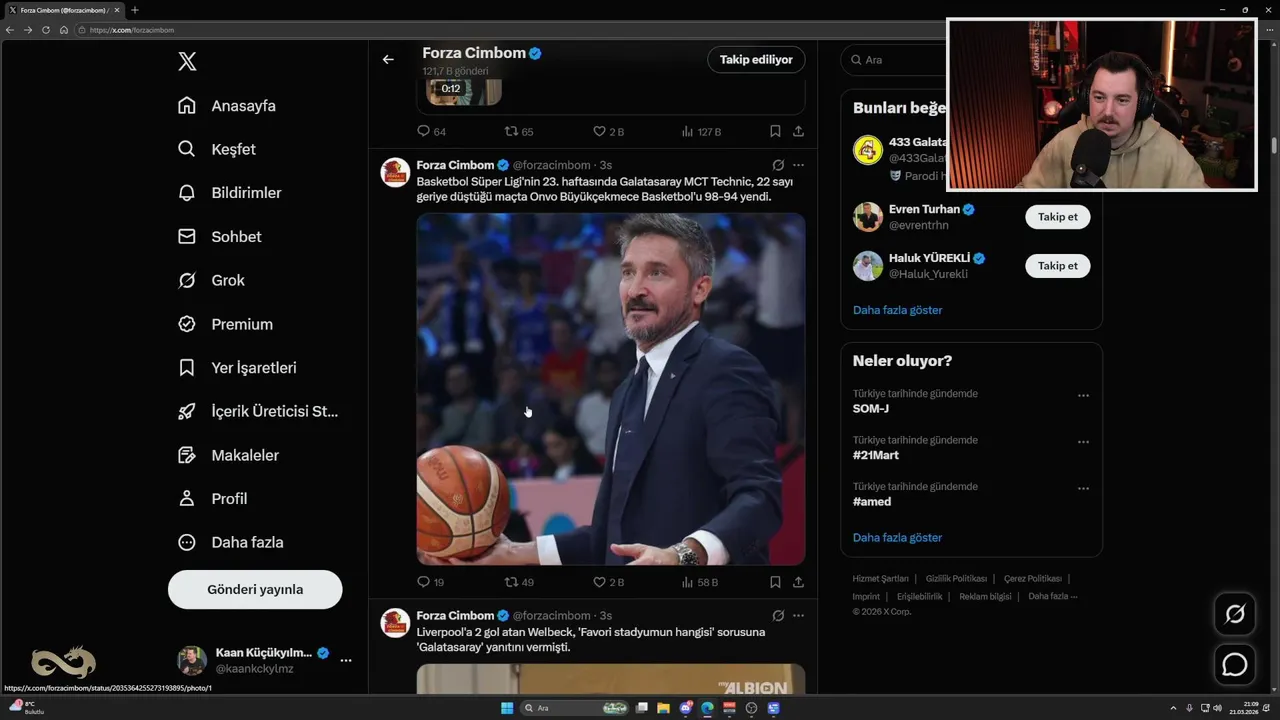This screenshot has height=720, width=1280.
Task: Open Sohbet messages
Action: [220, 237]
